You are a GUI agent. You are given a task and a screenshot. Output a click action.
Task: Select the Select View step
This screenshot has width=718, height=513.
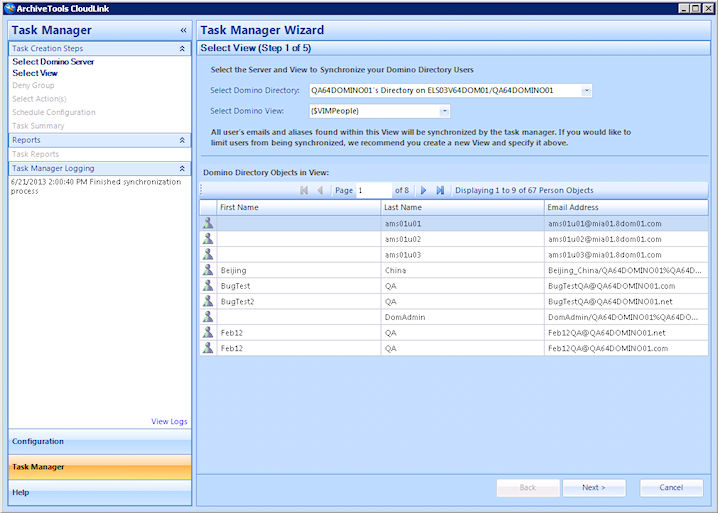click(x=35, y=73)
